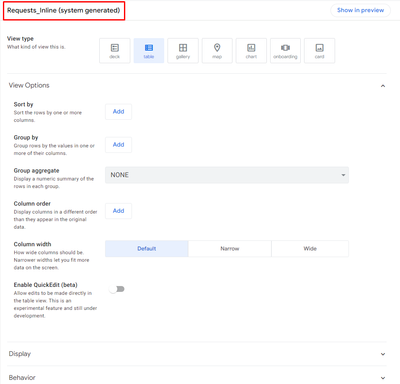Screen dimensions: 400x384
Task: Click Show in preview button
Action: [x=360, y=10]
